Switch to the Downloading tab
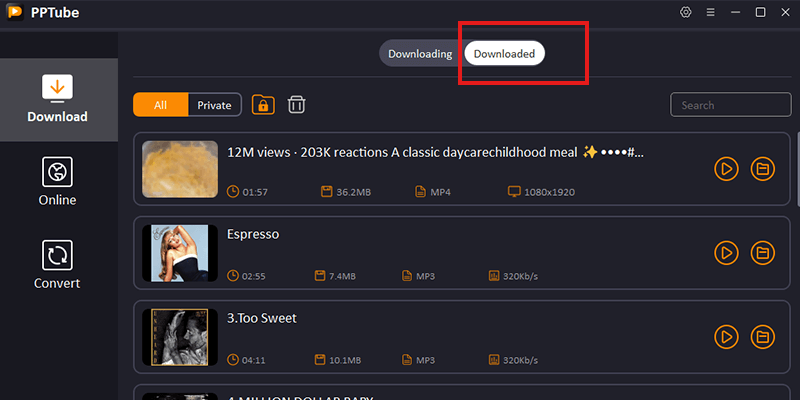Image resolution: width=800 pixels, height=400 pixels. pyautogui.click(x=420, y=53)
